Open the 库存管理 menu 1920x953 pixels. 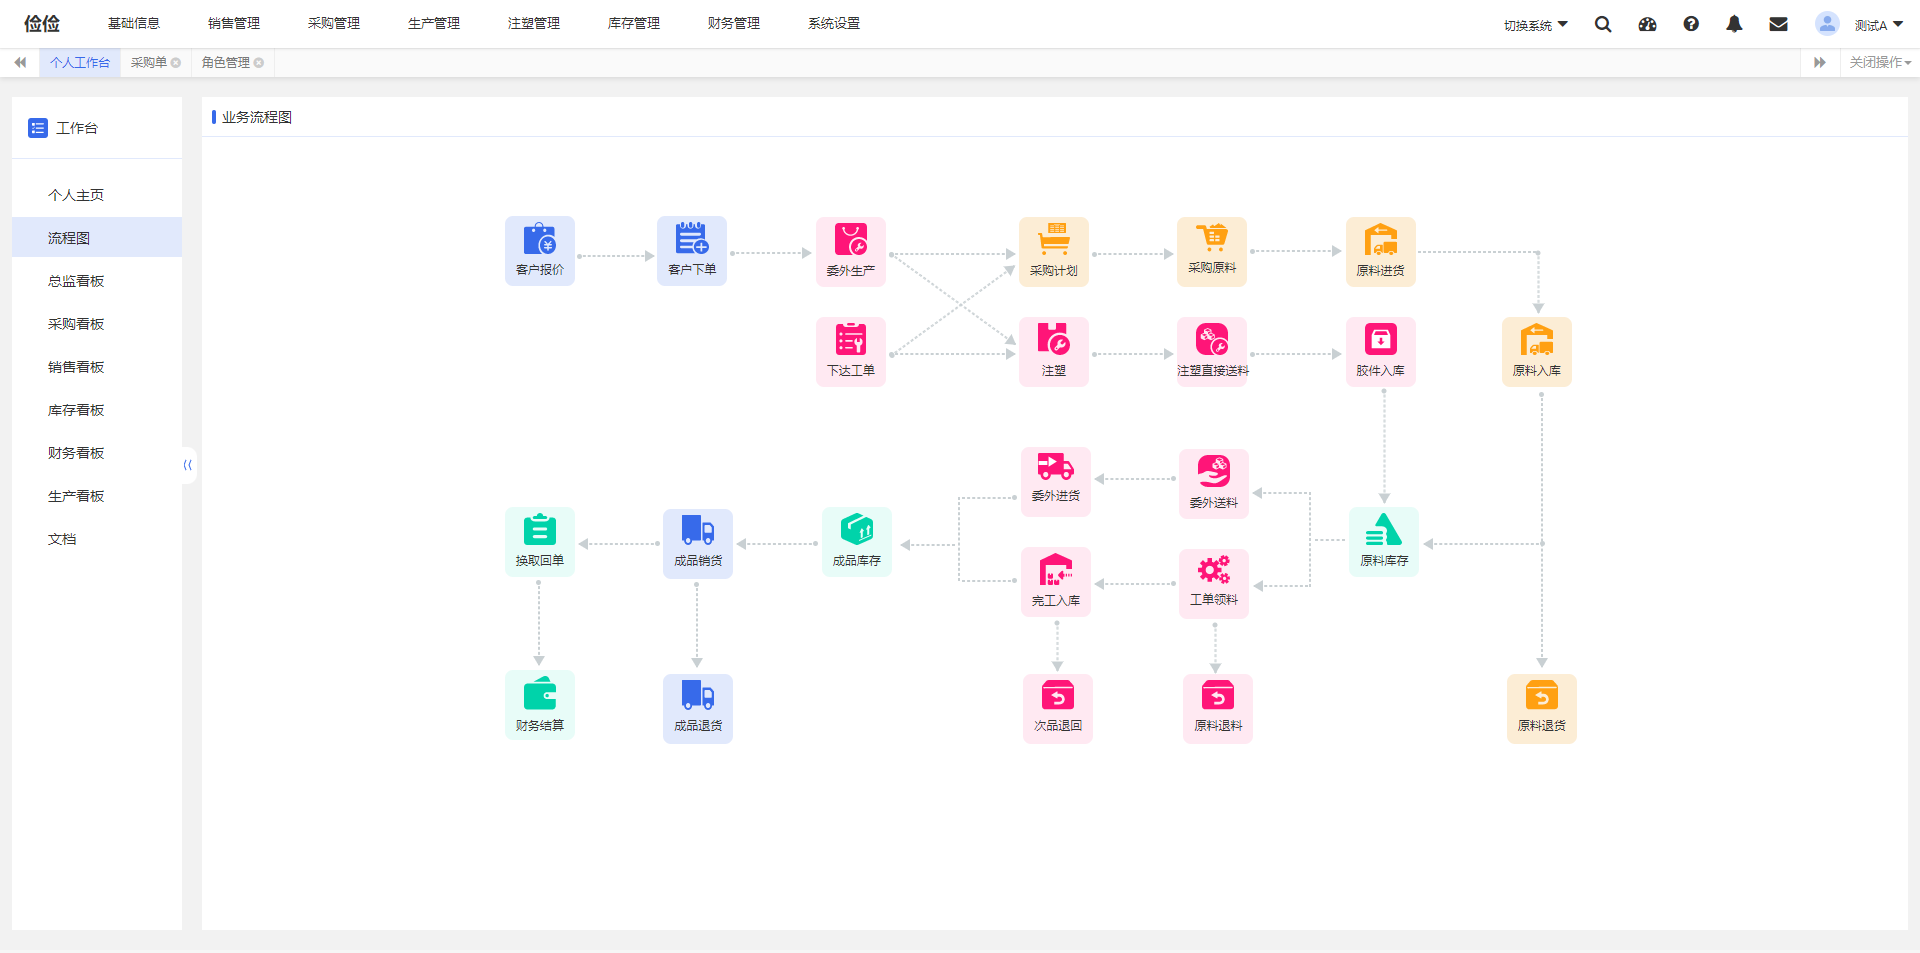click(x=634, y=23)
